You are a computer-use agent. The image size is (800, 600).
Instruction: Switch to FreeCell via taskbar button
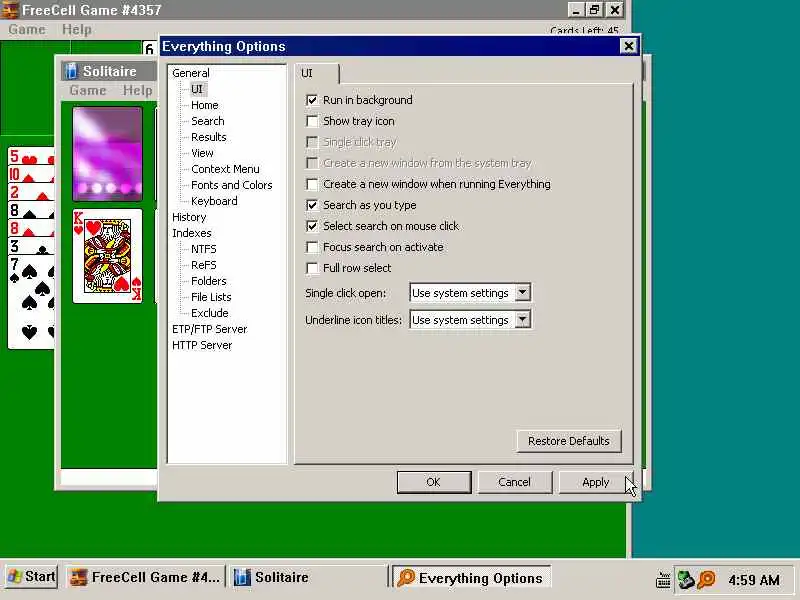(145, 577)
